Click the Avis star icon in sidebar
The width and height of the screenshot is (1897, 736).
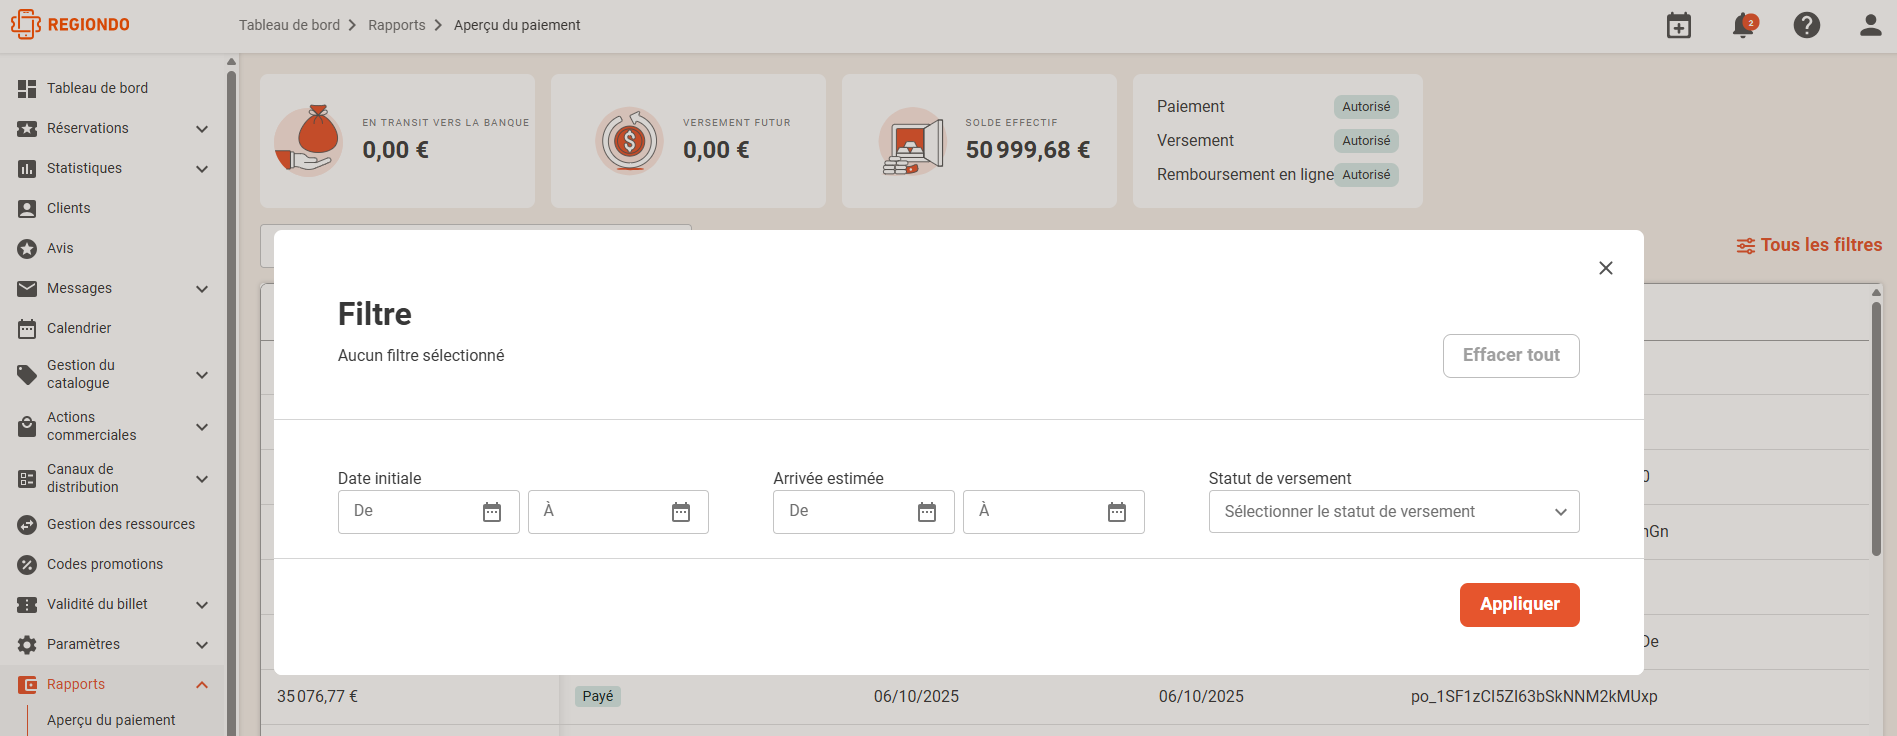point(27,249)
